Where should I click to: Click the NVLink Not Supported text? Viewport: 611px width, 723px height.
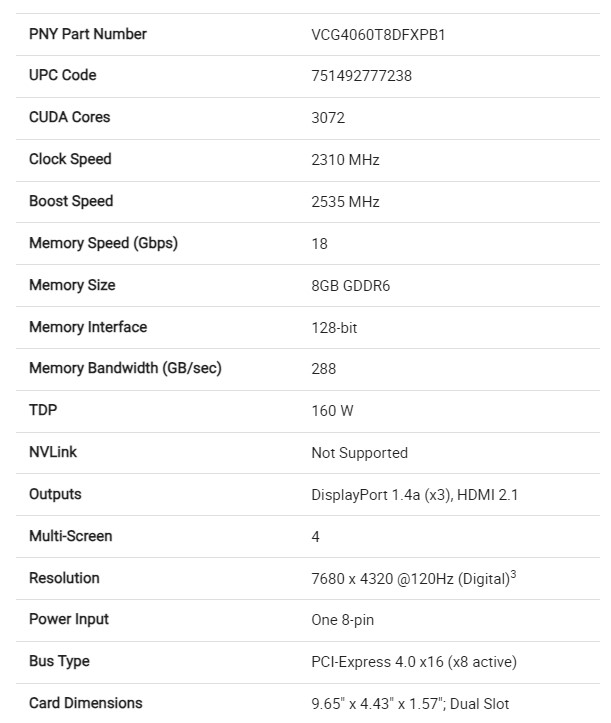tap(360, 453)
